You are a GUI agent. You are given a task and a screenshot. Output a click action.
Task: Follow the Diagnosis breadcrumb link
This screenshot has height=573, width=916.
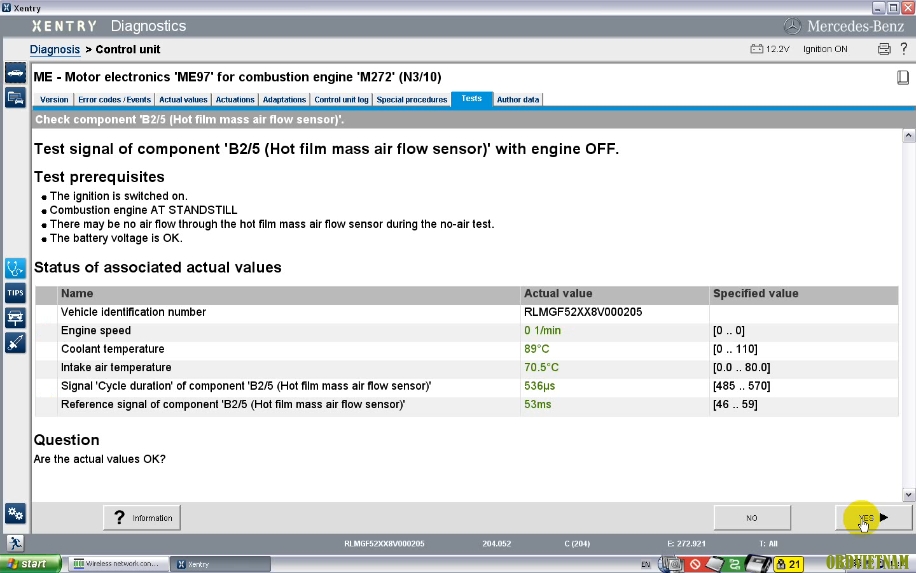55,50
